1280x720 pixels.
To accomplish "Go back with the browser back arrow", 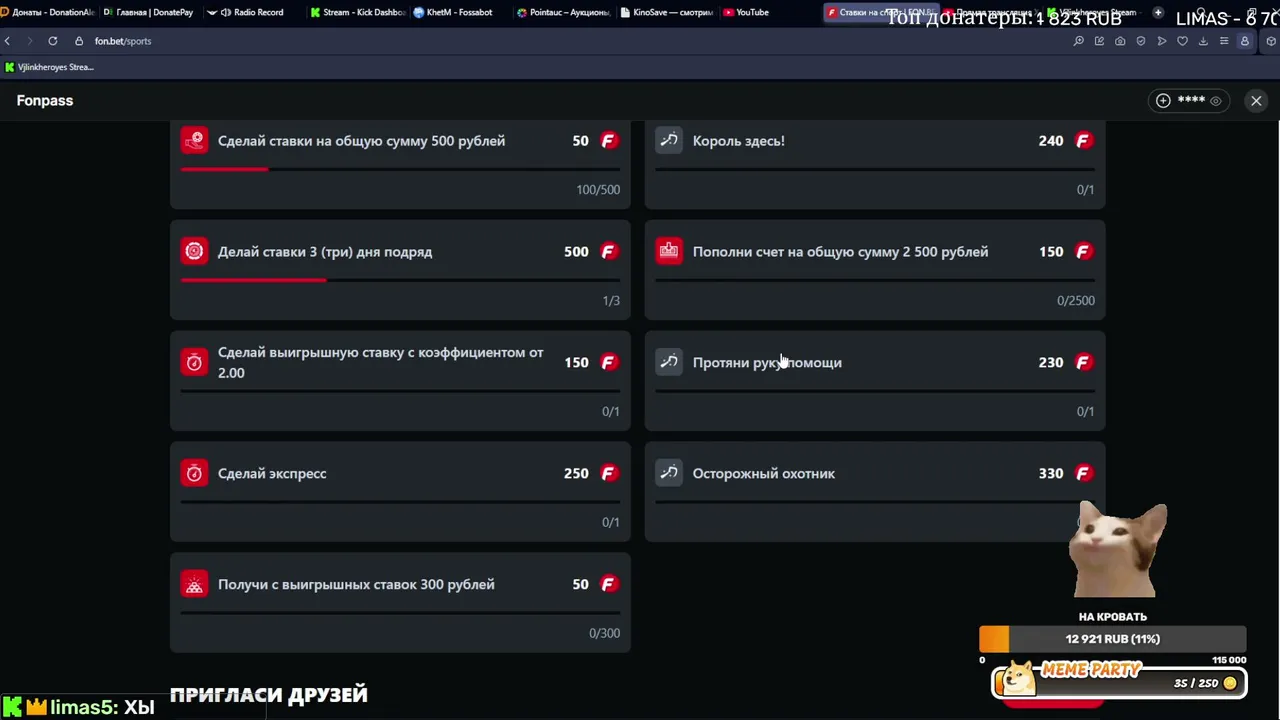I will [7, 41].
